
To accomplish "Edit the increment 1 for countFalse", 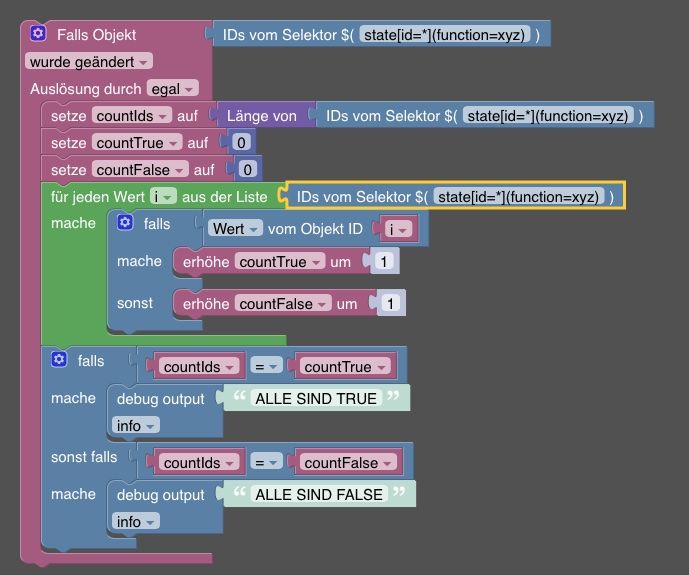I will 390,304.
